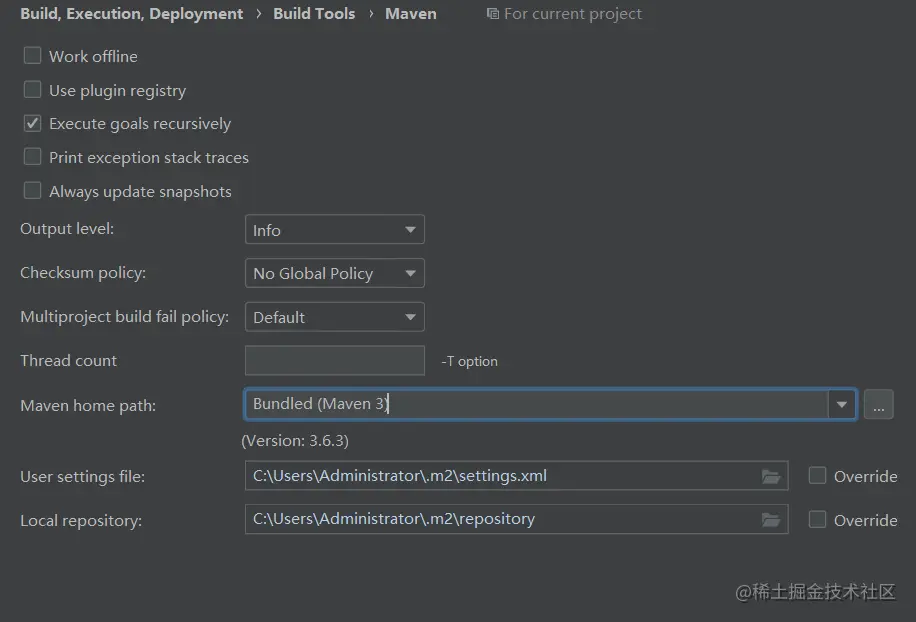Open the Output level dropdown
Viewport: 916px width, 622px height.
coord(334,230)
